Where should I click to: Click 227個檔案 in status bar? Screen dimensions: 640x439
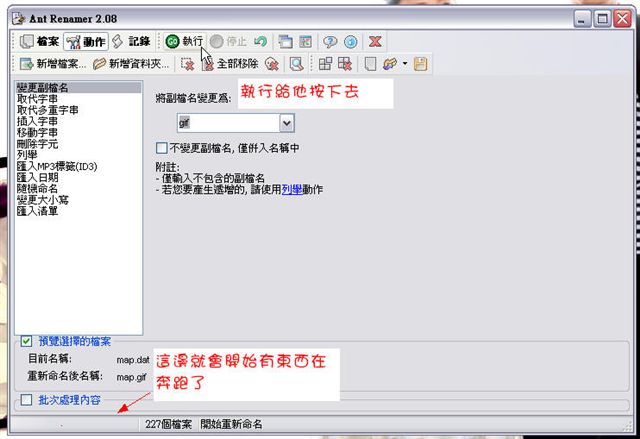click(x=168, y=424)
